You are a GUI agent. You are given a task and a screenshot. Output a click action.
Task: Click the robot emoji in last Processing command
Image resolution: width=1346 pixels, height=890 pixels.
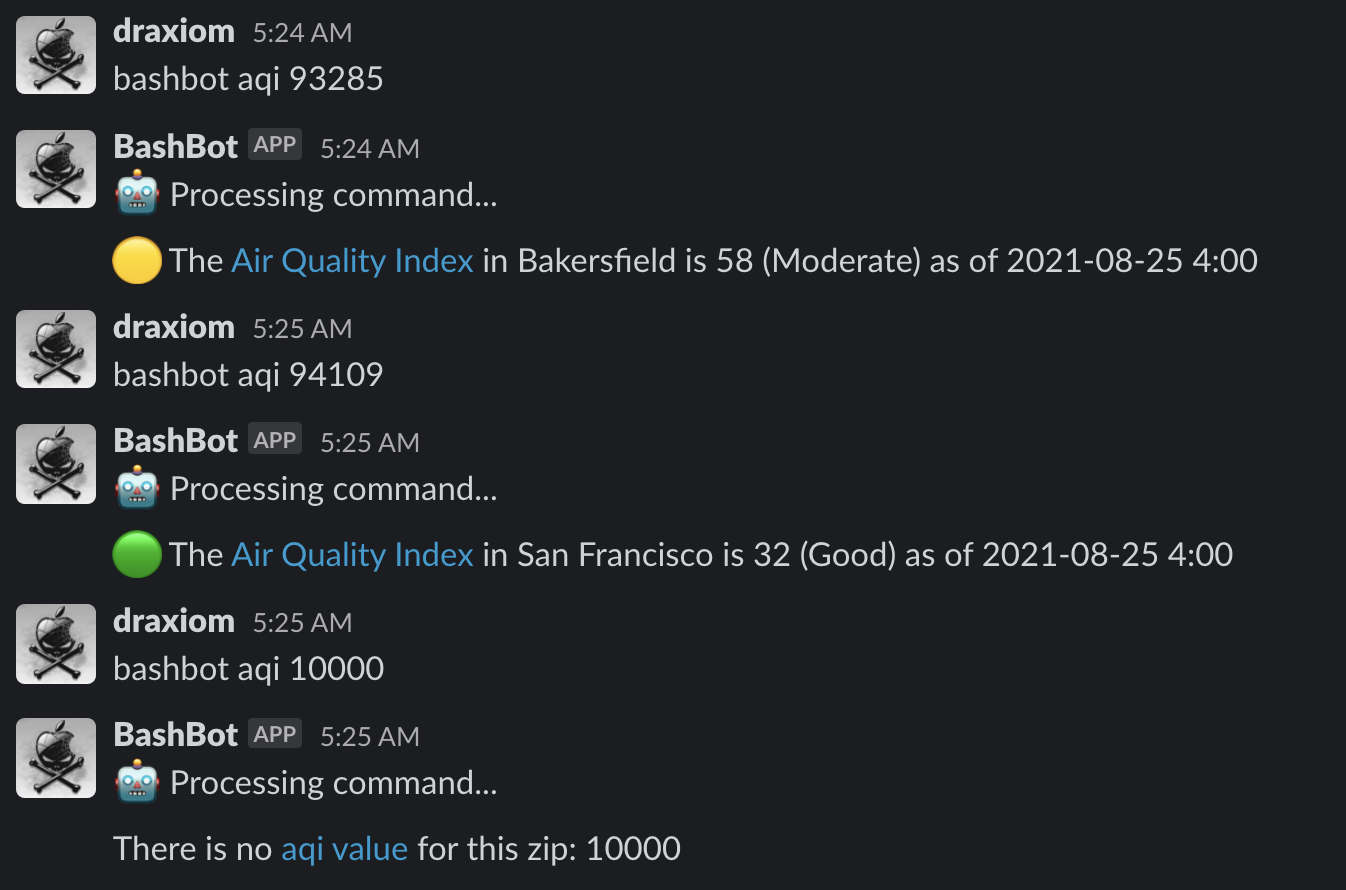(x=137, y=782)
